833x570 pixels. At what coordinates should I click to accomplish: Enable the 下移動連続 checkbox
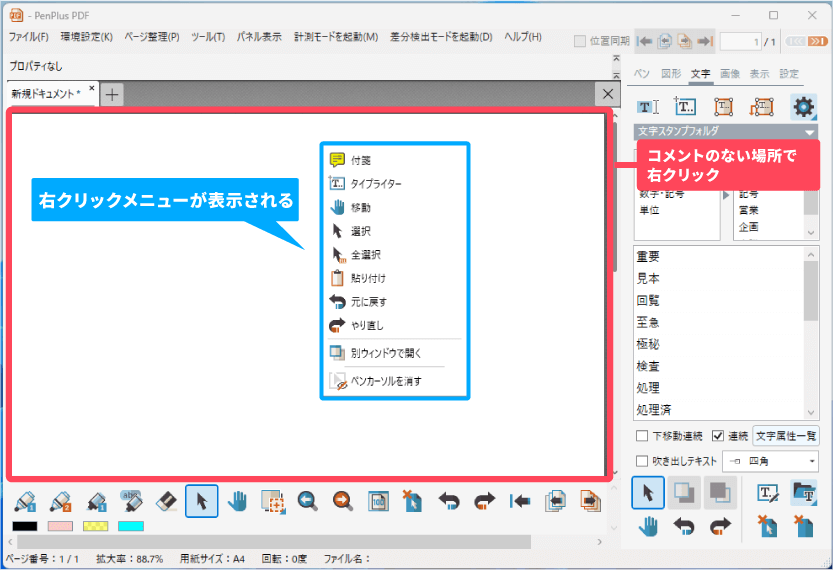tap(642, 436)
